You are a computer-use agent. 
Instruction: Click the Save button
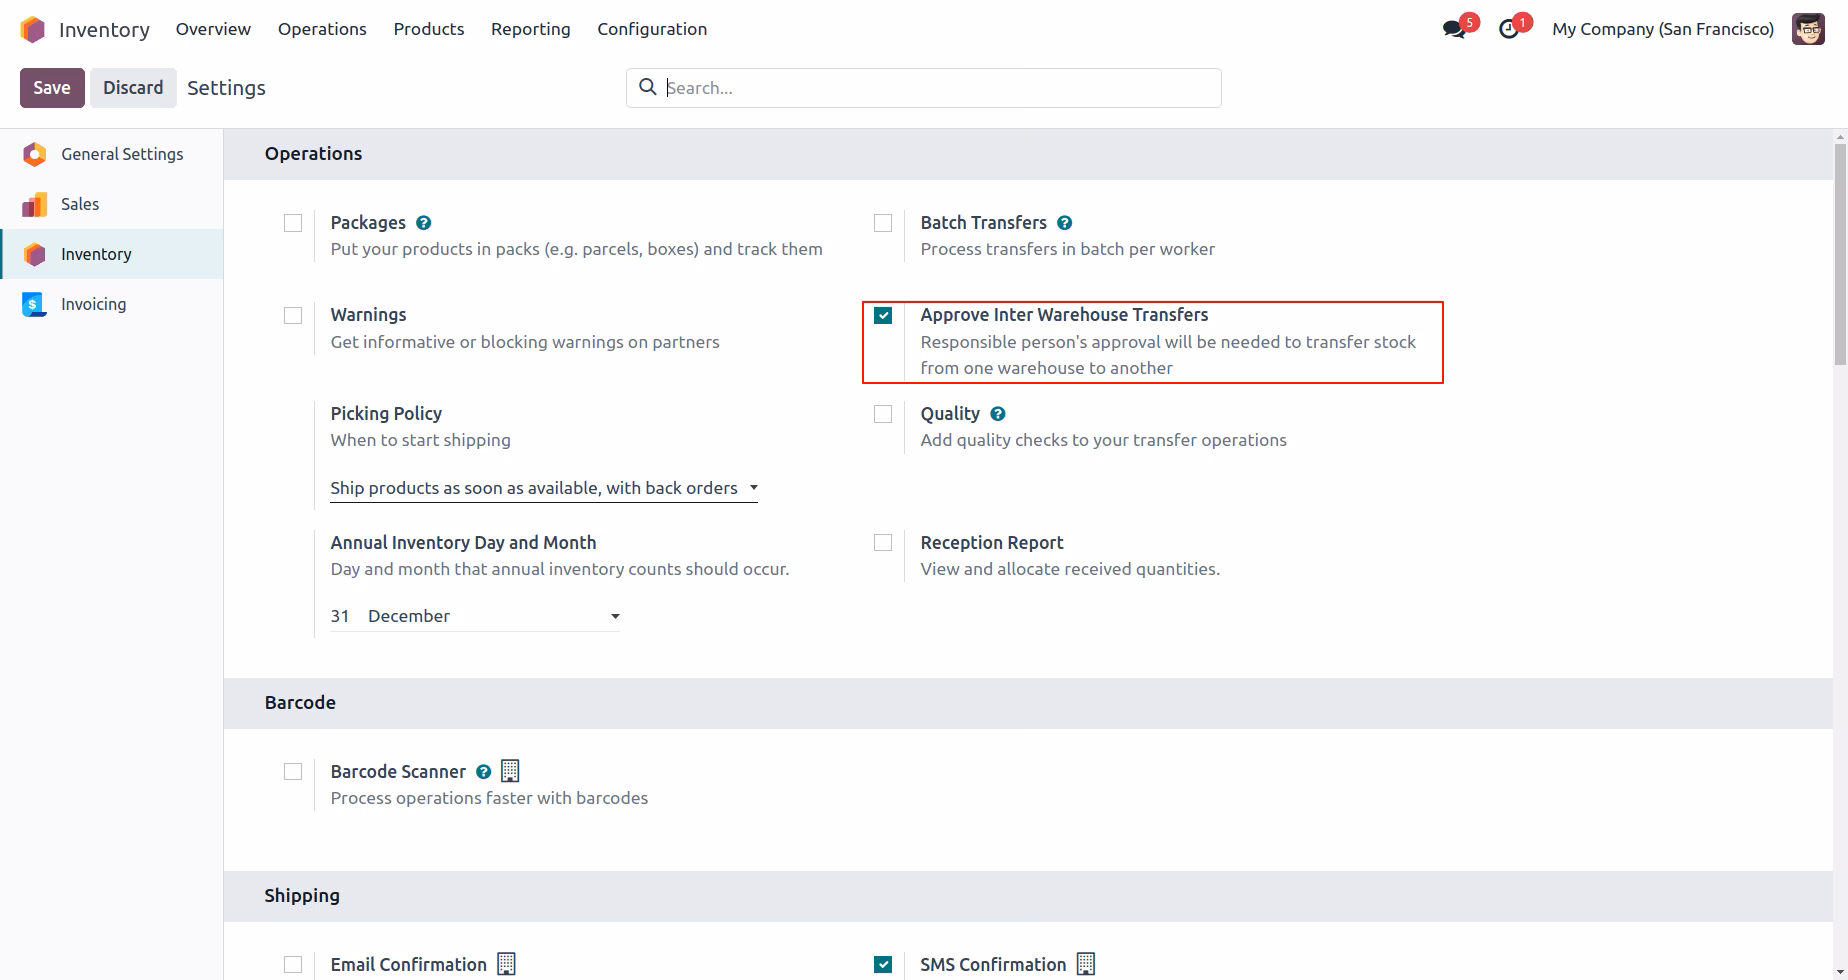(52, 88)
